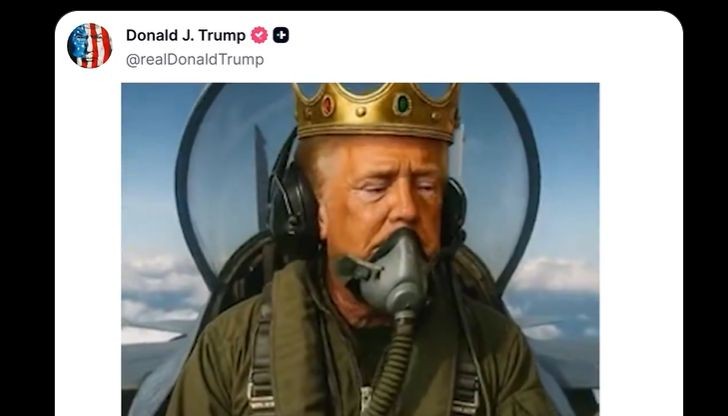Click the pink verified checkmark badge
The width and height of the screenshot is (728, 416).
coord(259,35)
